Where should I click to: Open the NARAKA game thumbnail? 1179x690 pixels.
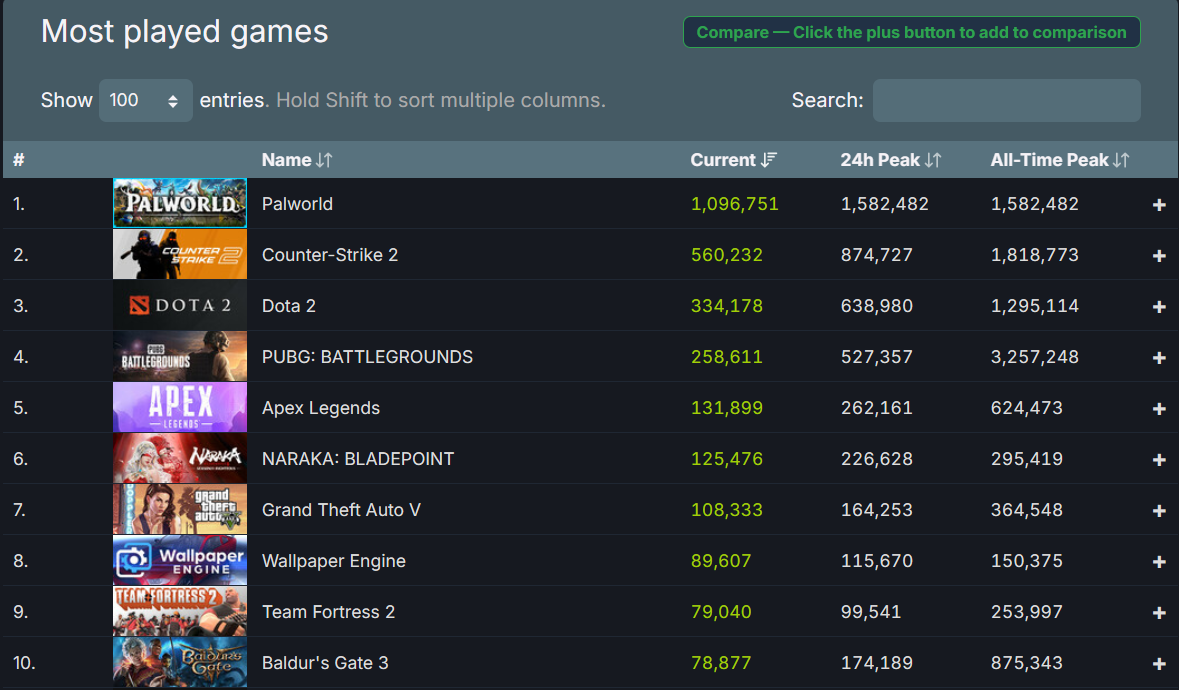point(180,458)
